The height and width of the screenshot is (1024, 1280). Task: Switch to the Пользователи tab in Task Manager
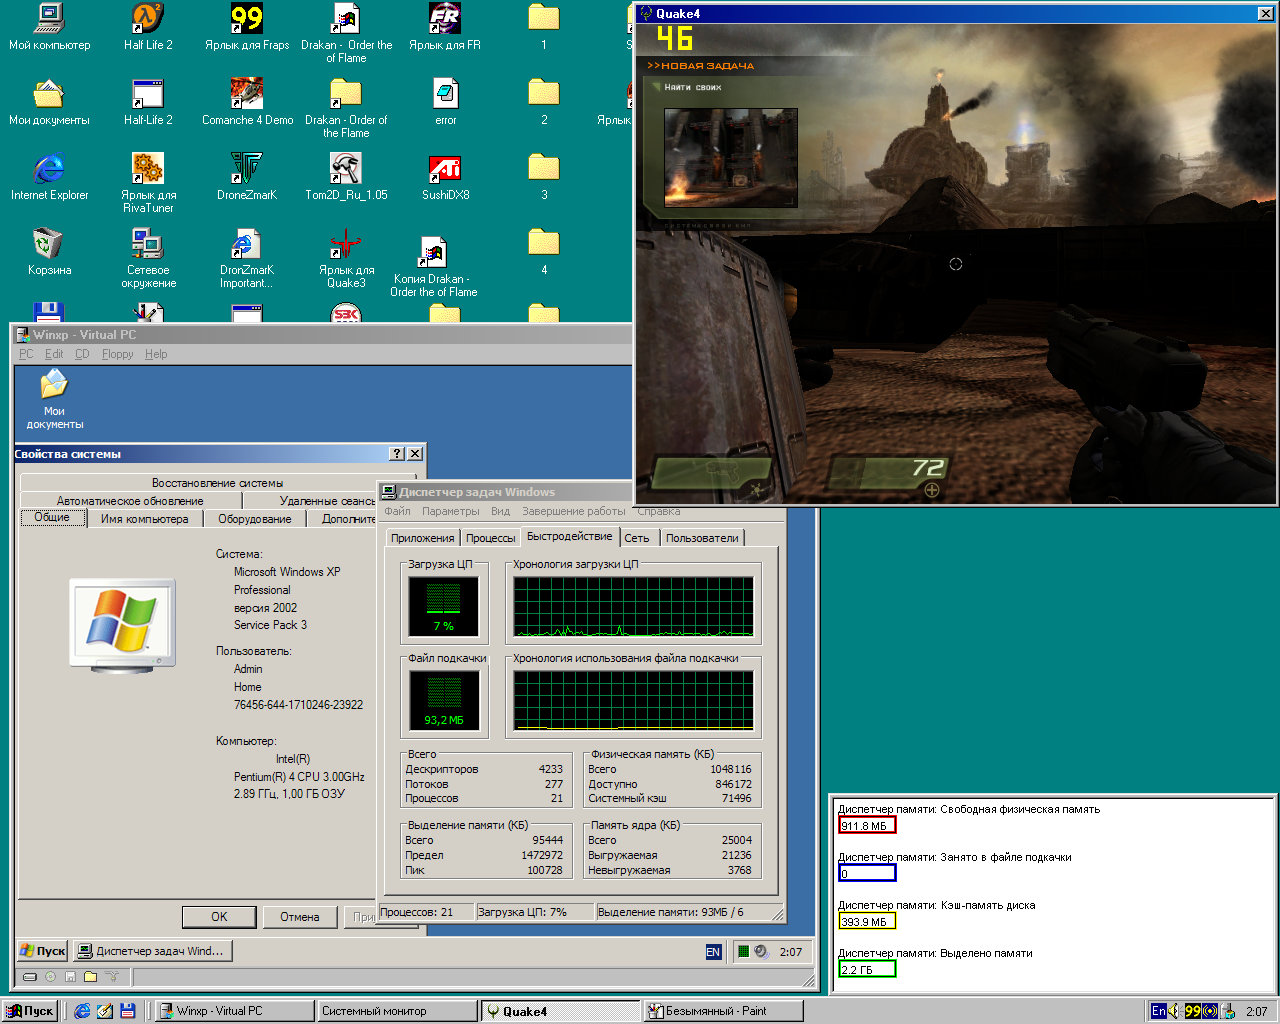702,538
